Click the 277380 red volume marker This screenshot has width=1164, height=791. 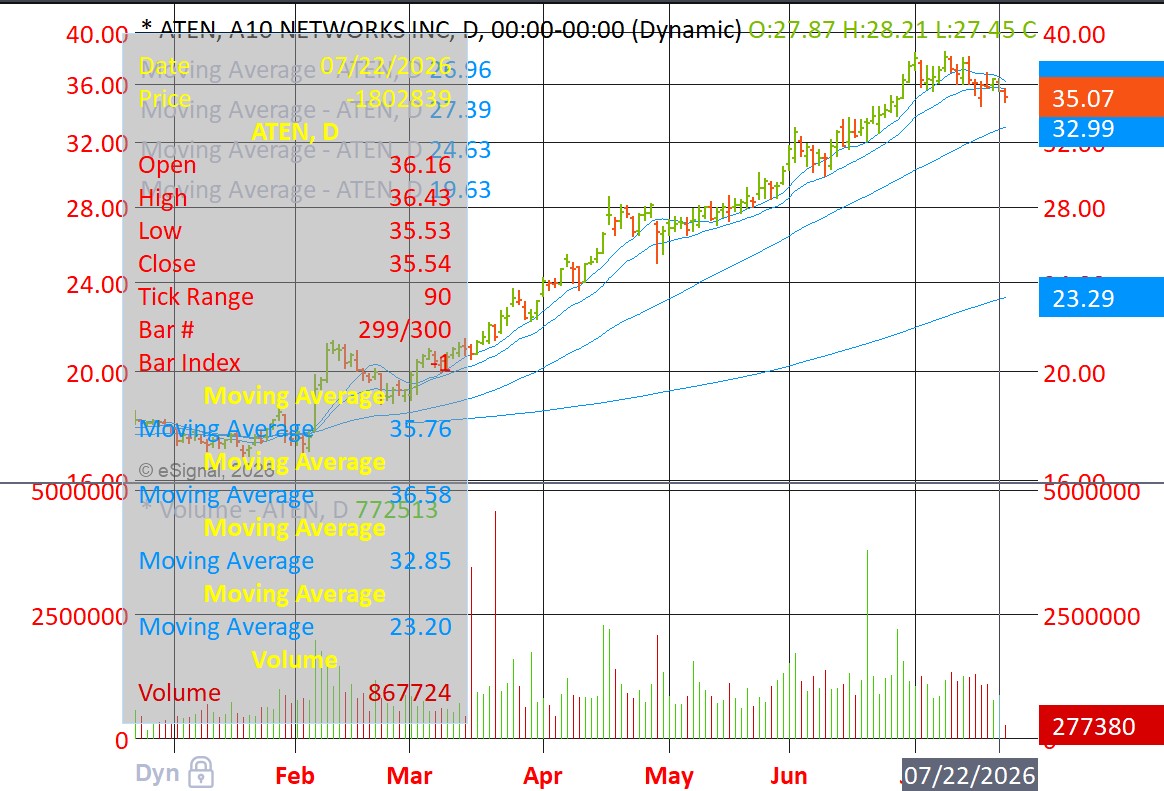pyautogui.click(x=1102, y=726)
